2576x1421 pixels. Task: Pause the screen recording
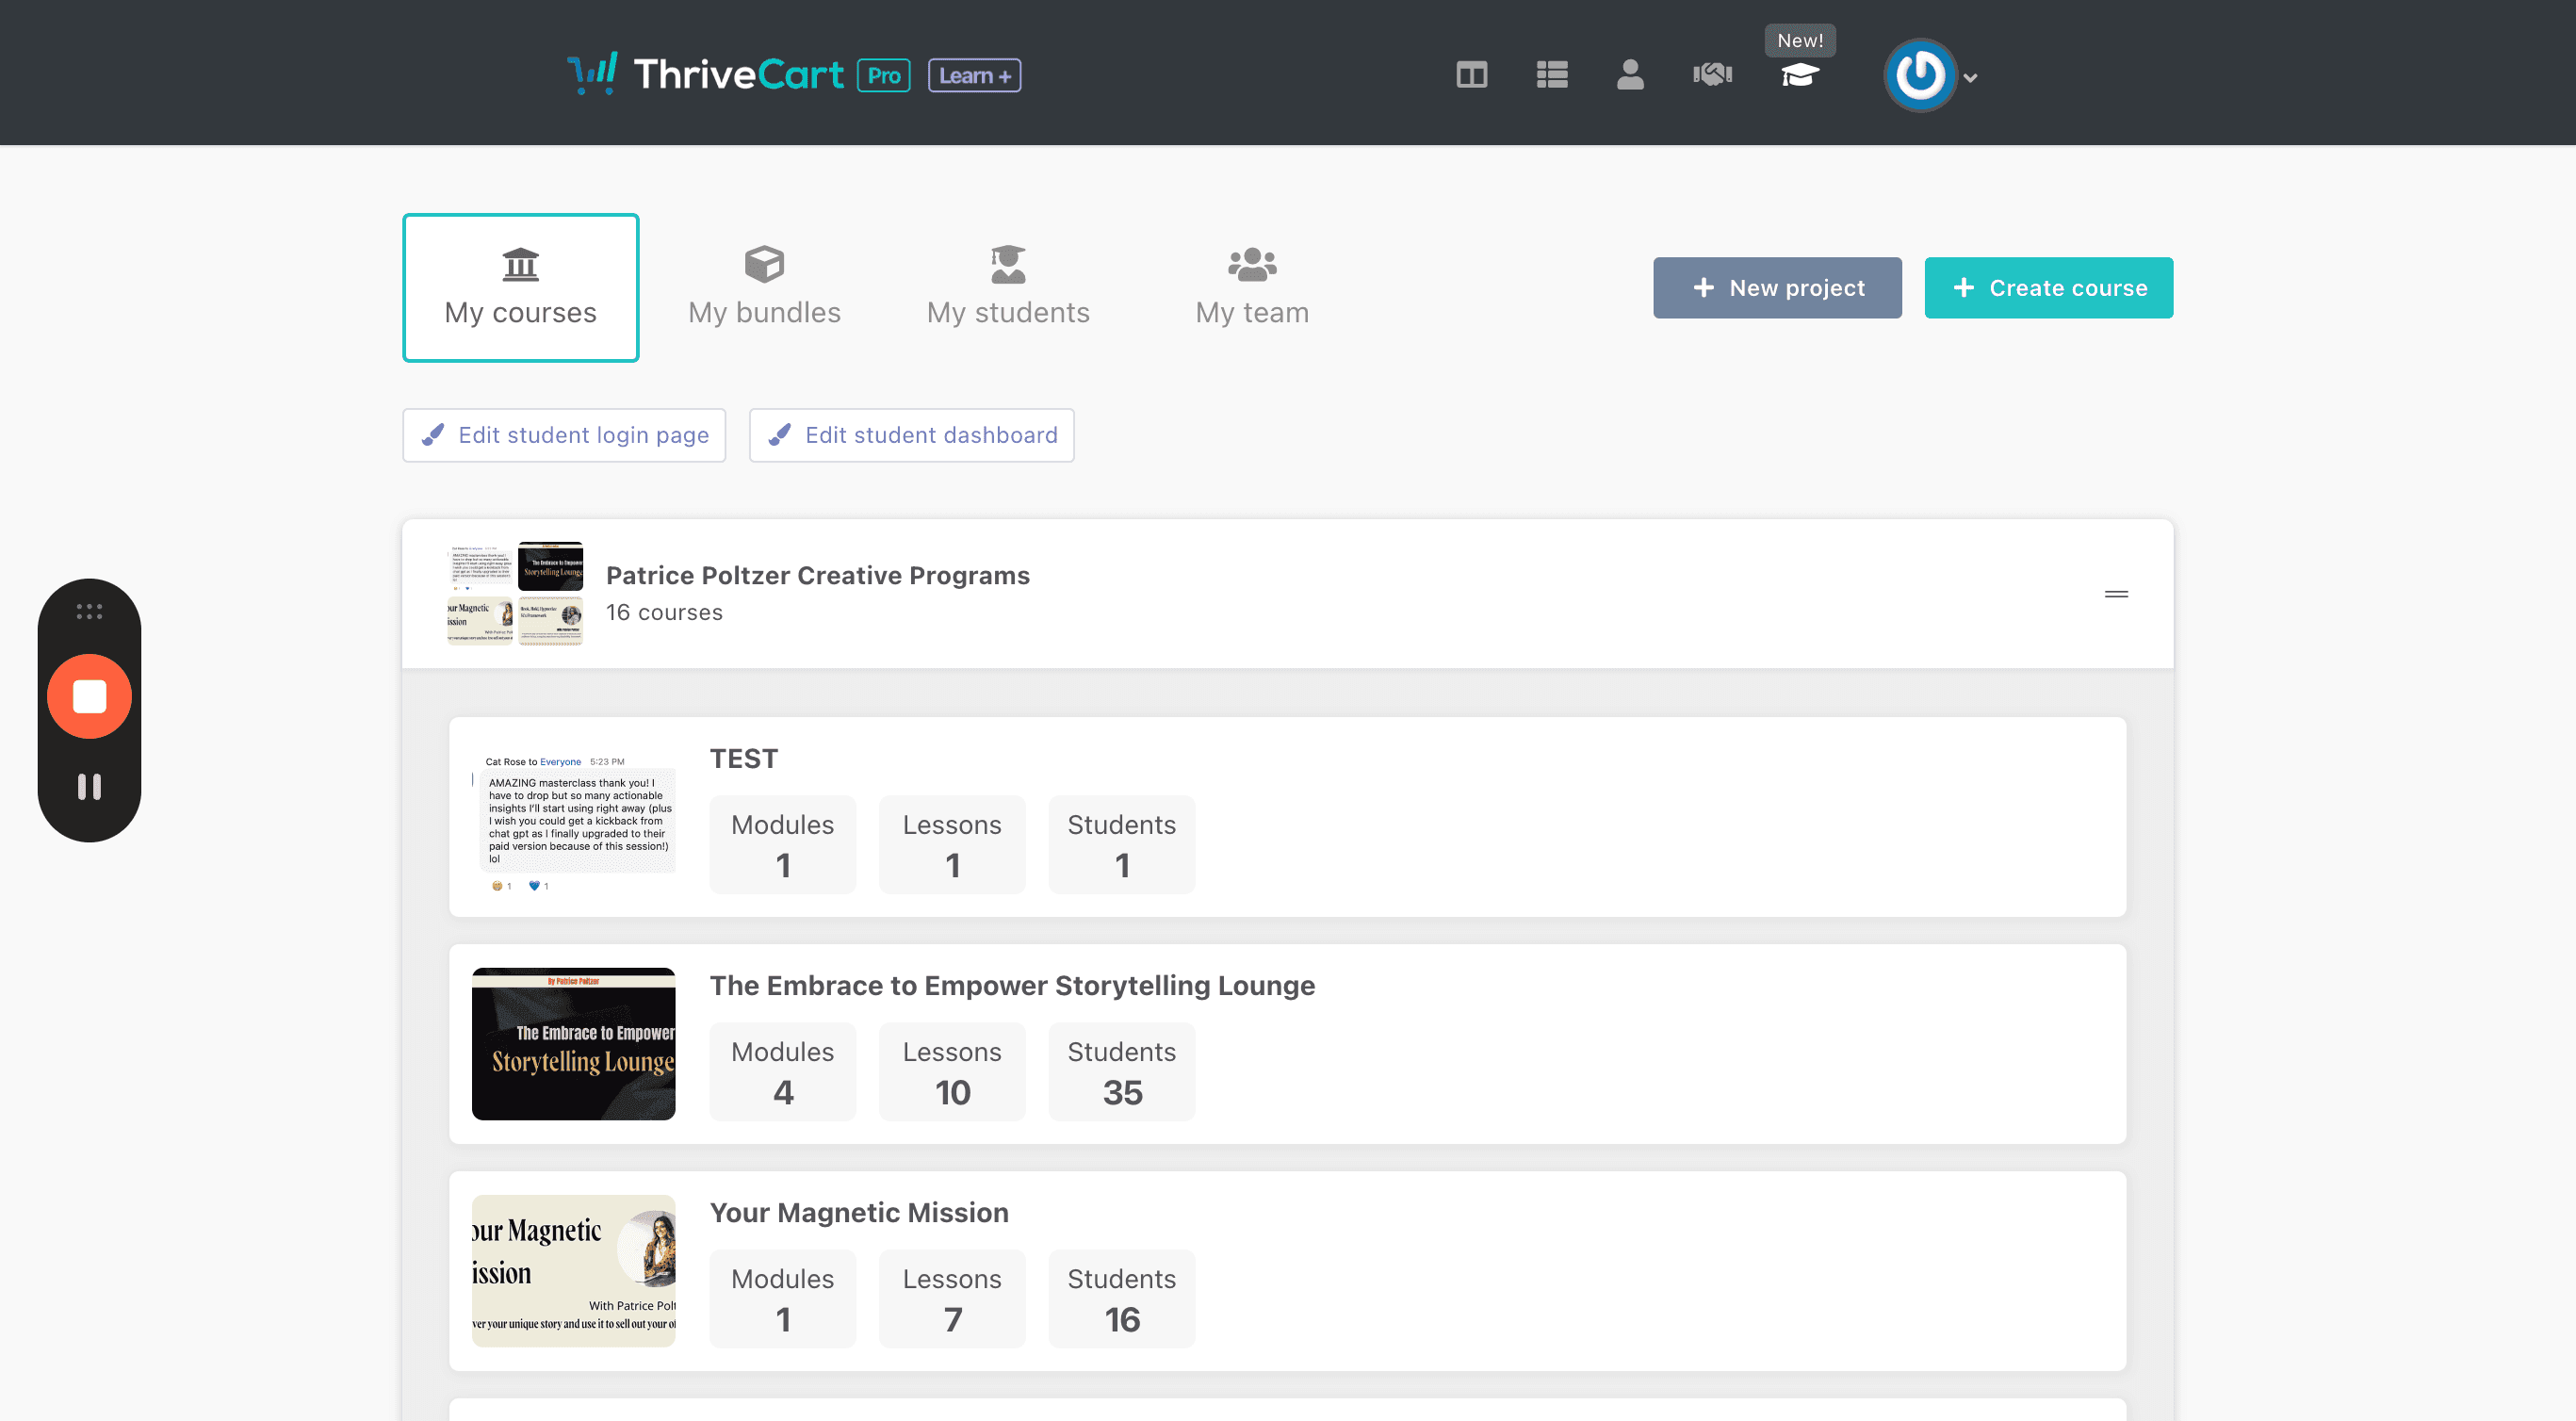[x=89, y=787]
